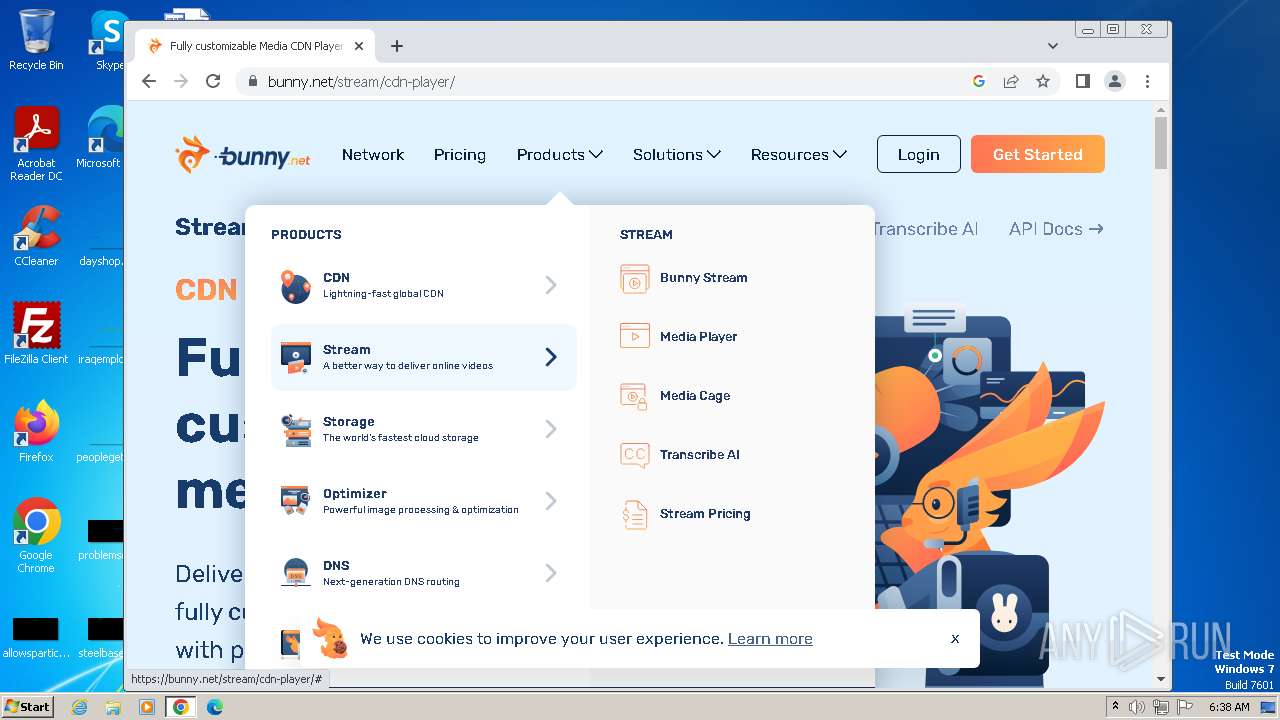Click the bunny.net logo
Image resolution: width=1280 pixels, height=720 pixels.
[243, 155]
